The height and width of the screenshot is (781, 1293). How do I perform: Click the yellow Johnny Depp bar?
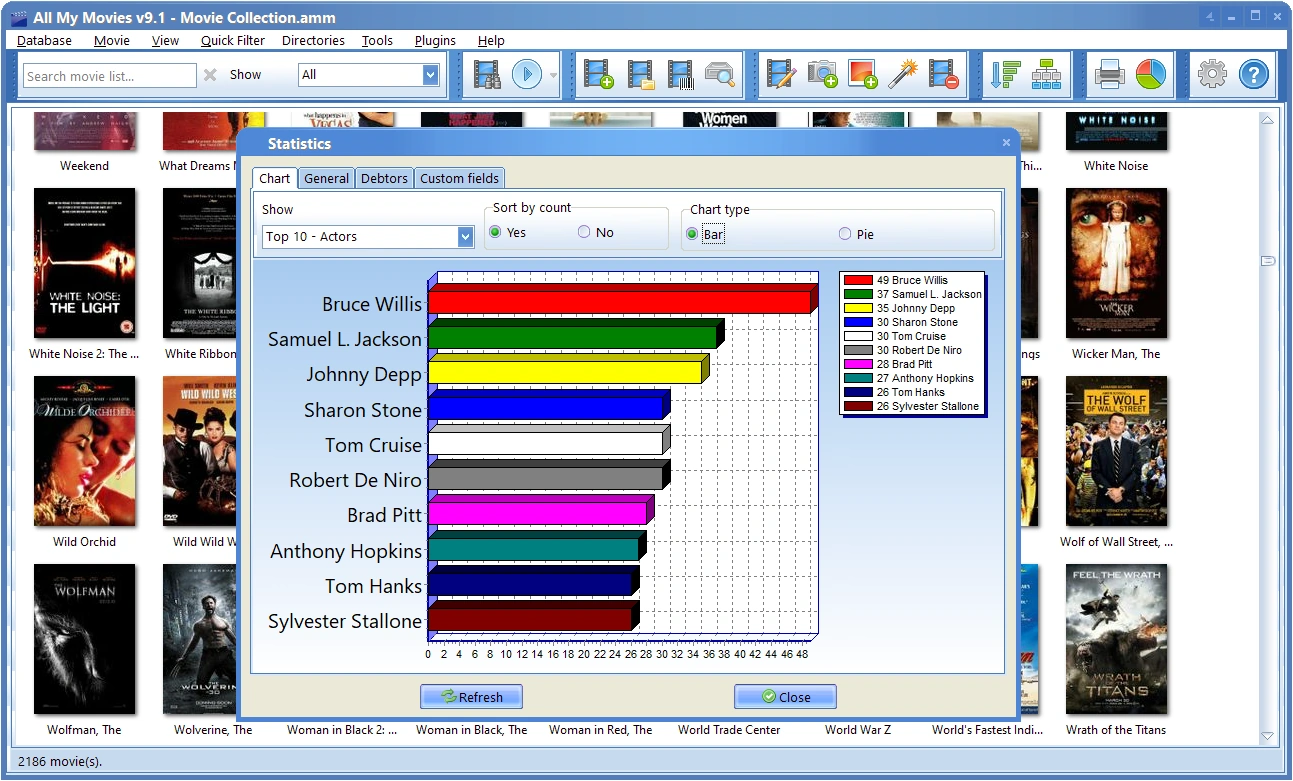(565, 373)
